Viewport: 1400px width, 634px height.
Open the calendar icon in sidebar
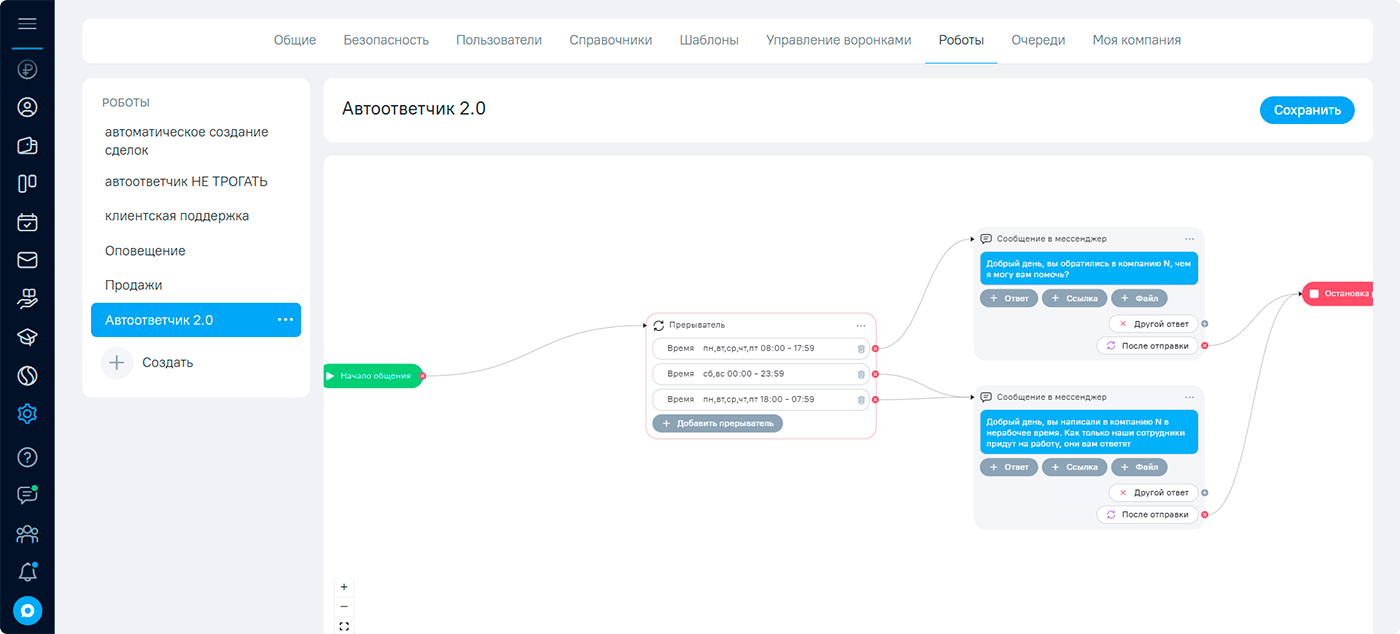(27, 222)
